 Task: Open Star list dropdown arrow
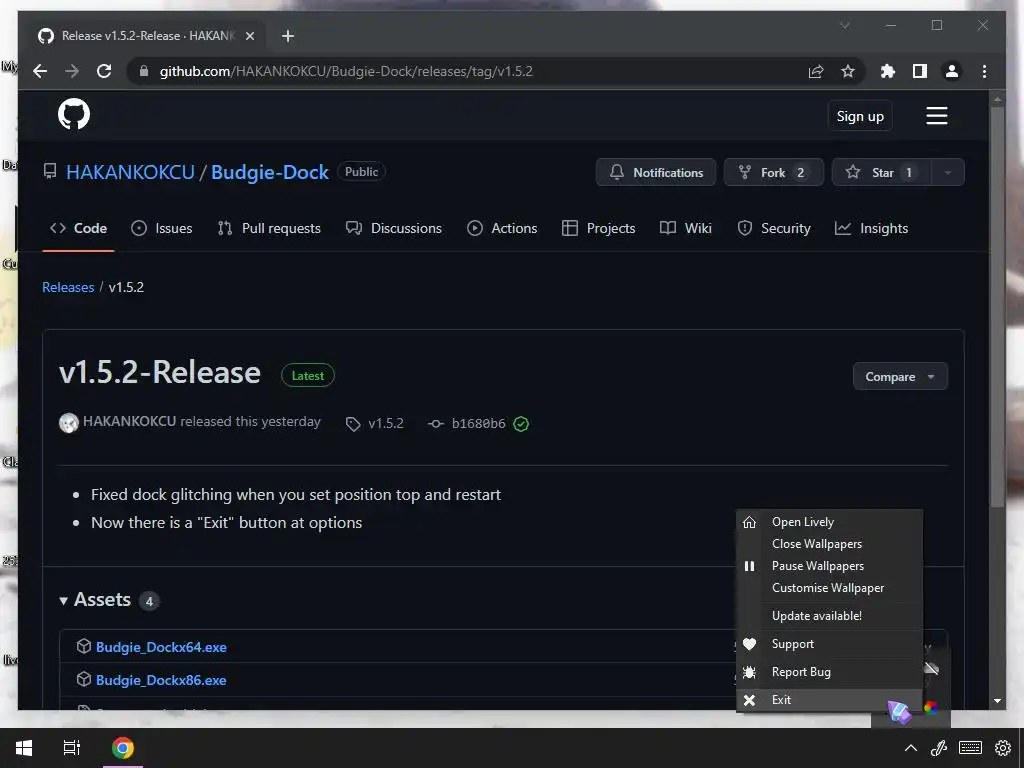tap(948, 172)
